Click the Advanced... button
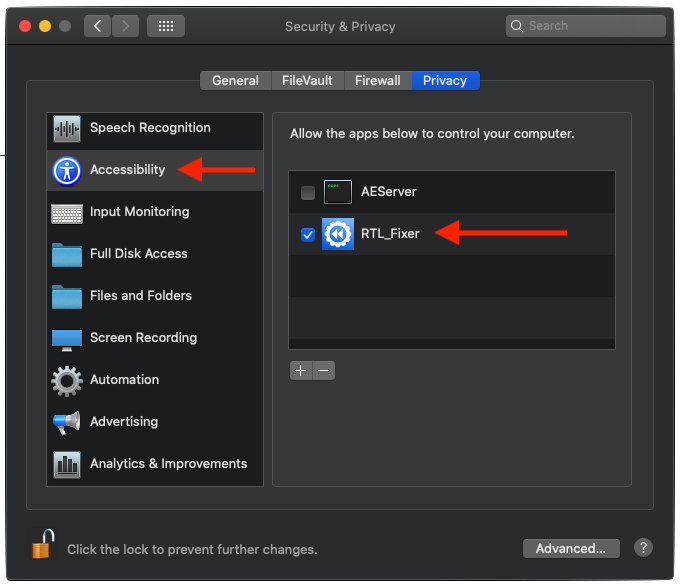This screenshot has width=680, height=586. point(571,548)
